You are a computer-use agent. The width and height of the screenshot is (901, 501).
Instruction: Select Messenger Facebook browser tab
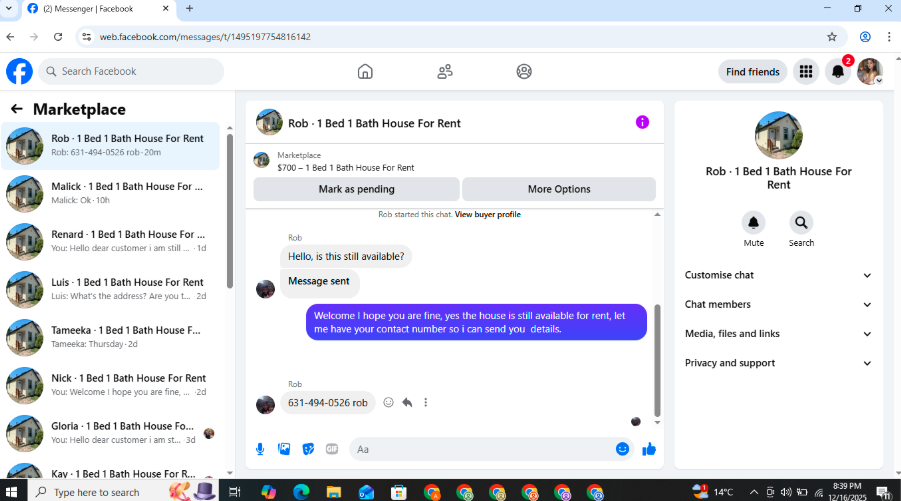99,9
